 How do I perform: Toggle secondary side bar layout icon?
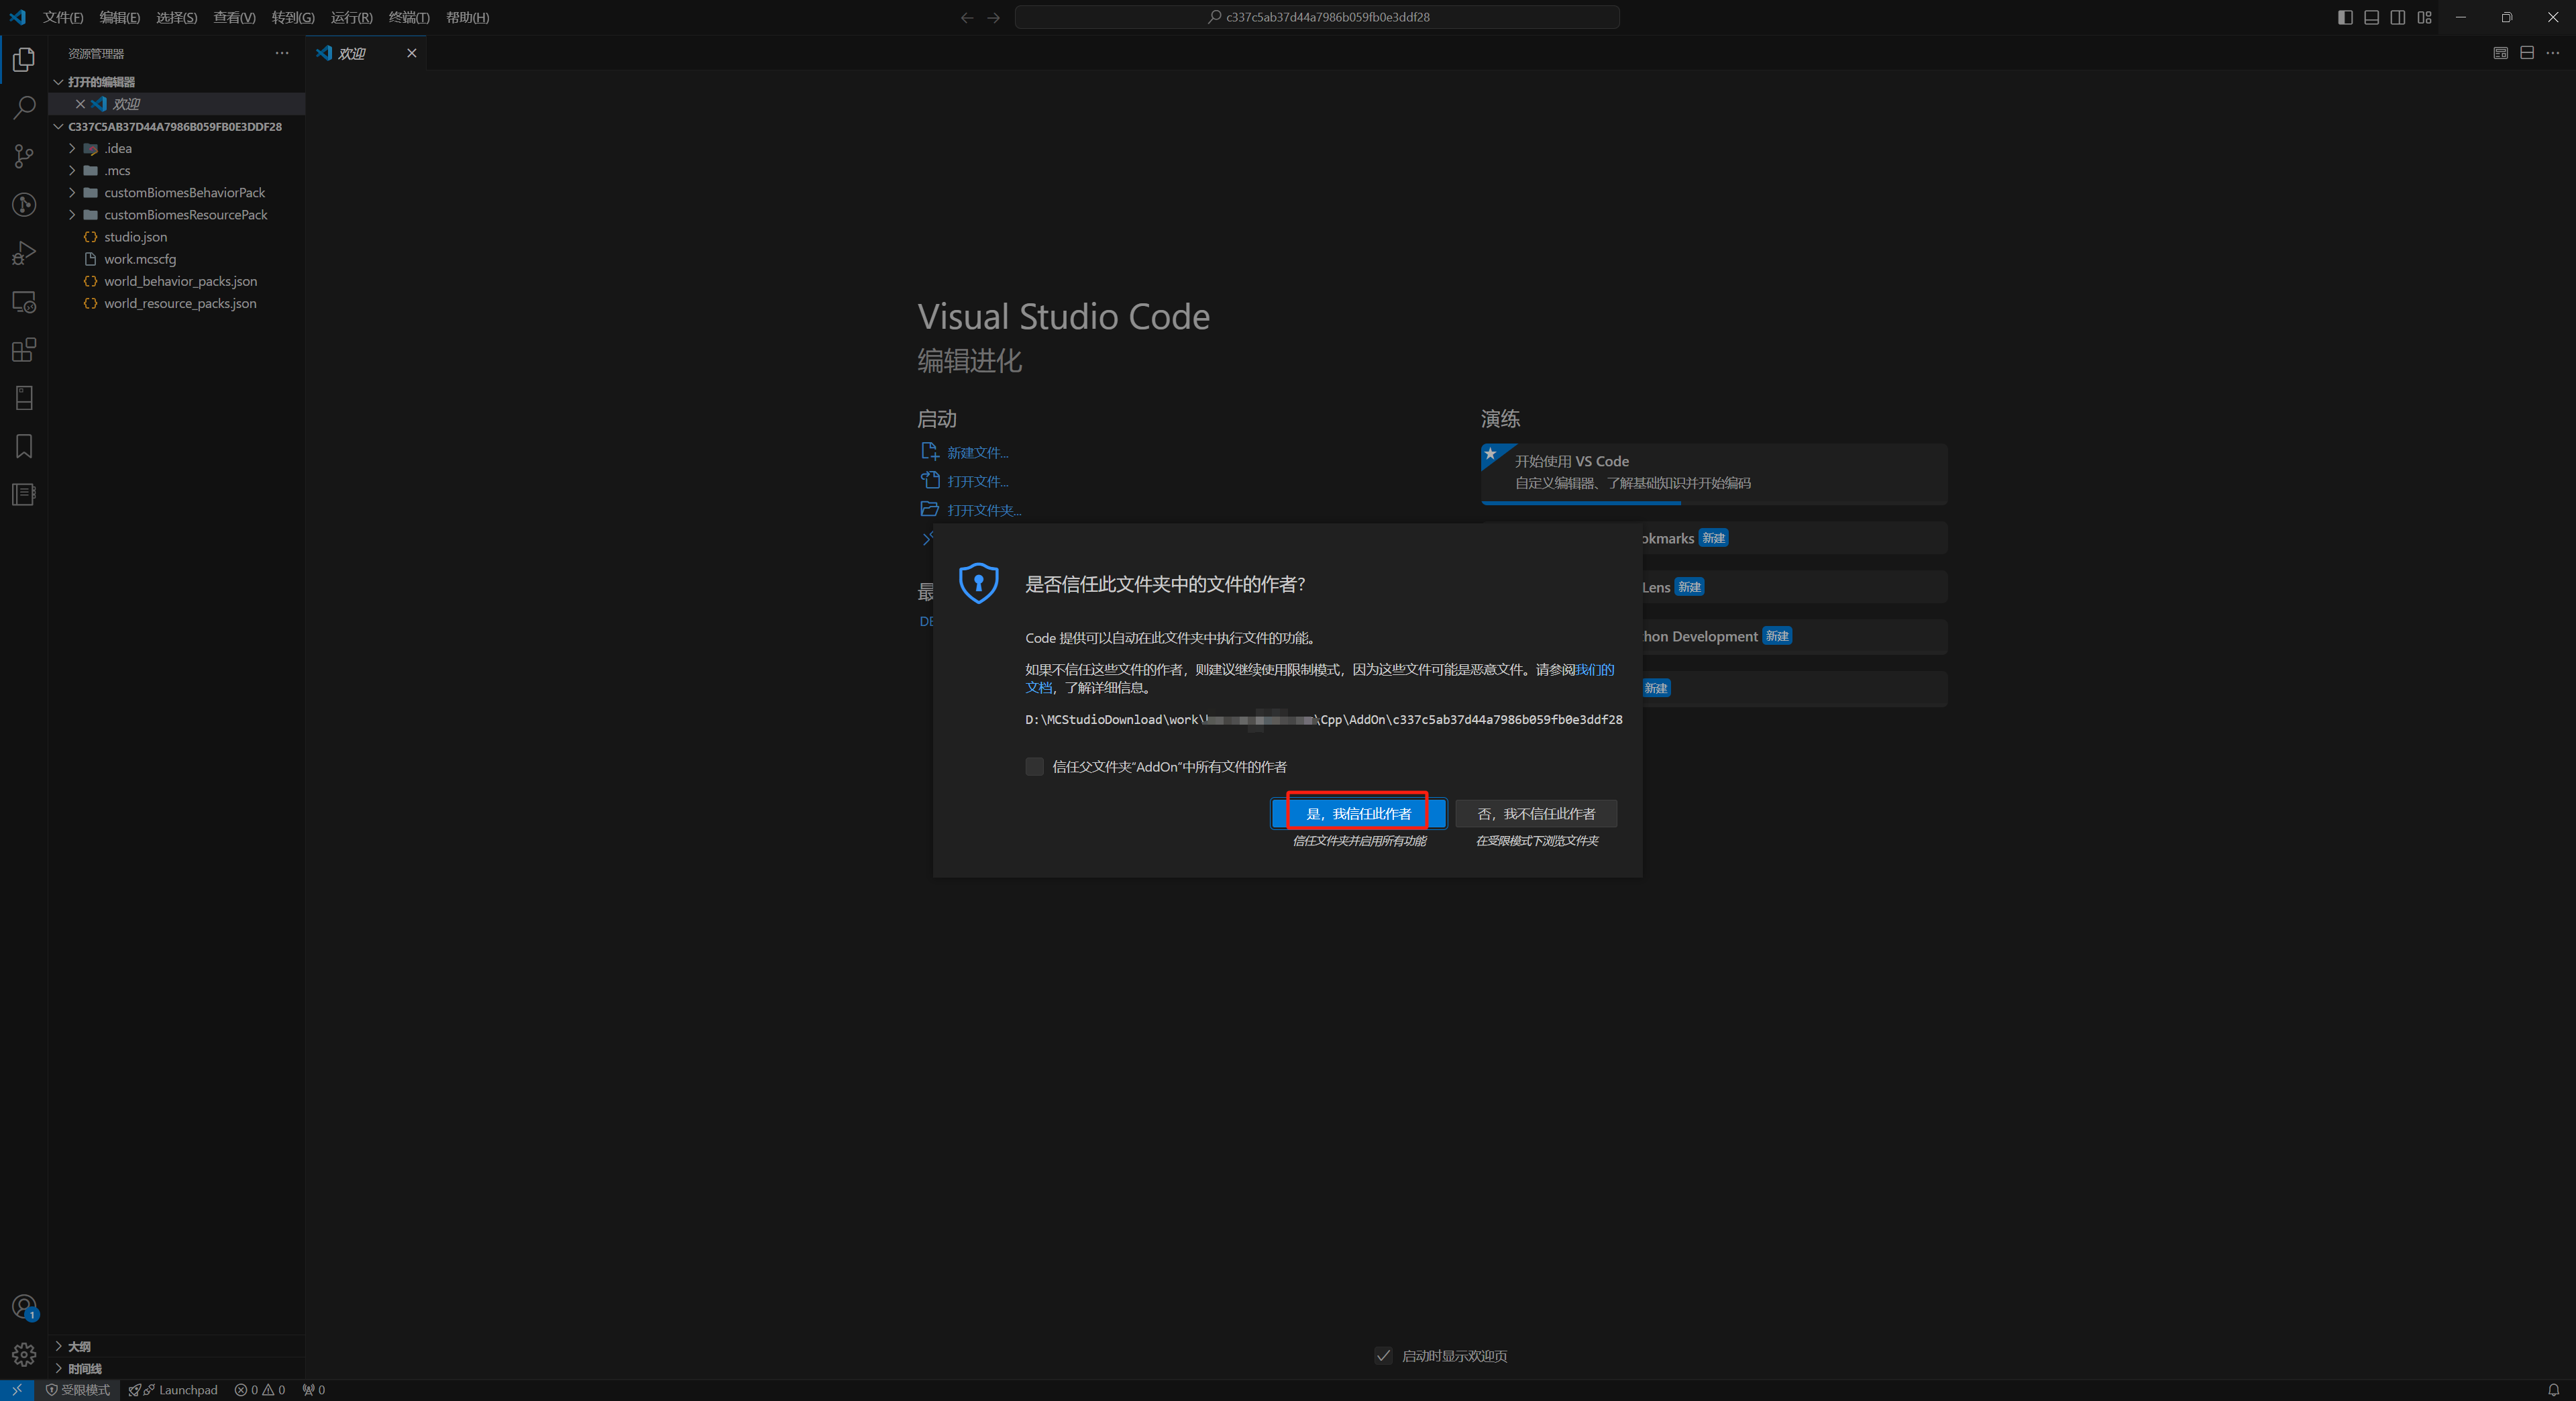tap(2398, 17)
